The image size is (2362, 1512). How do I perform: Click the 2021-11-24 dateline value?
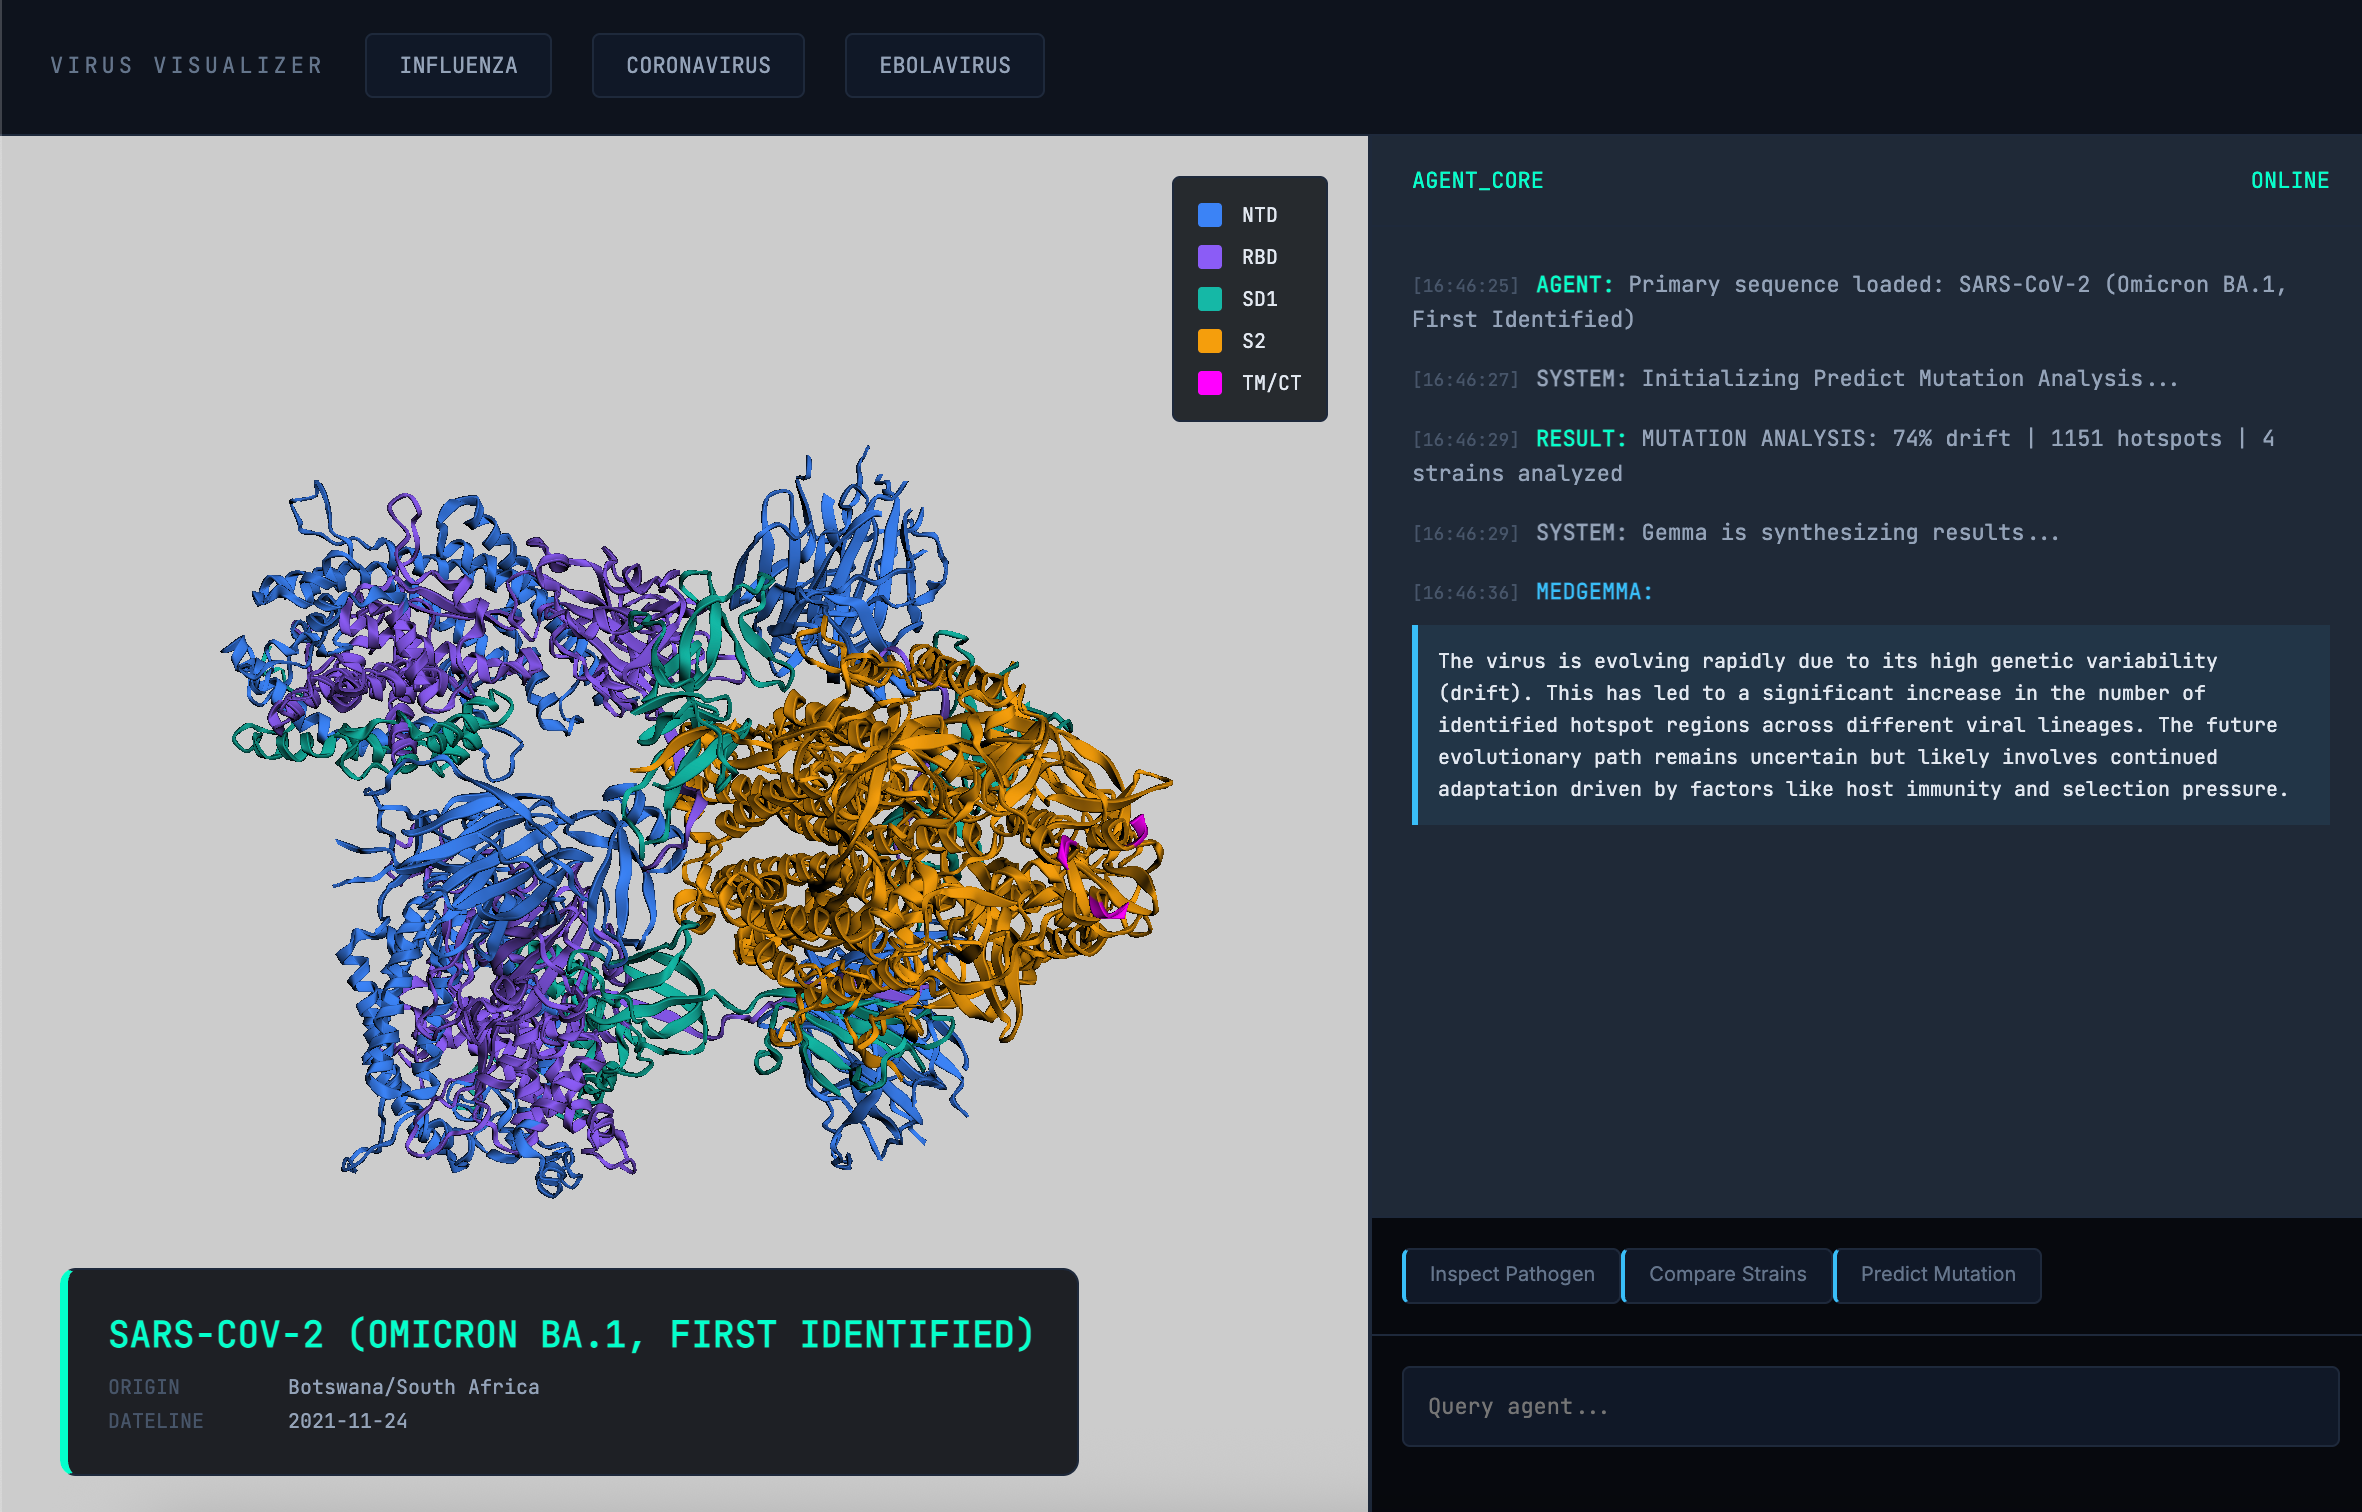tap(347, 1421)
